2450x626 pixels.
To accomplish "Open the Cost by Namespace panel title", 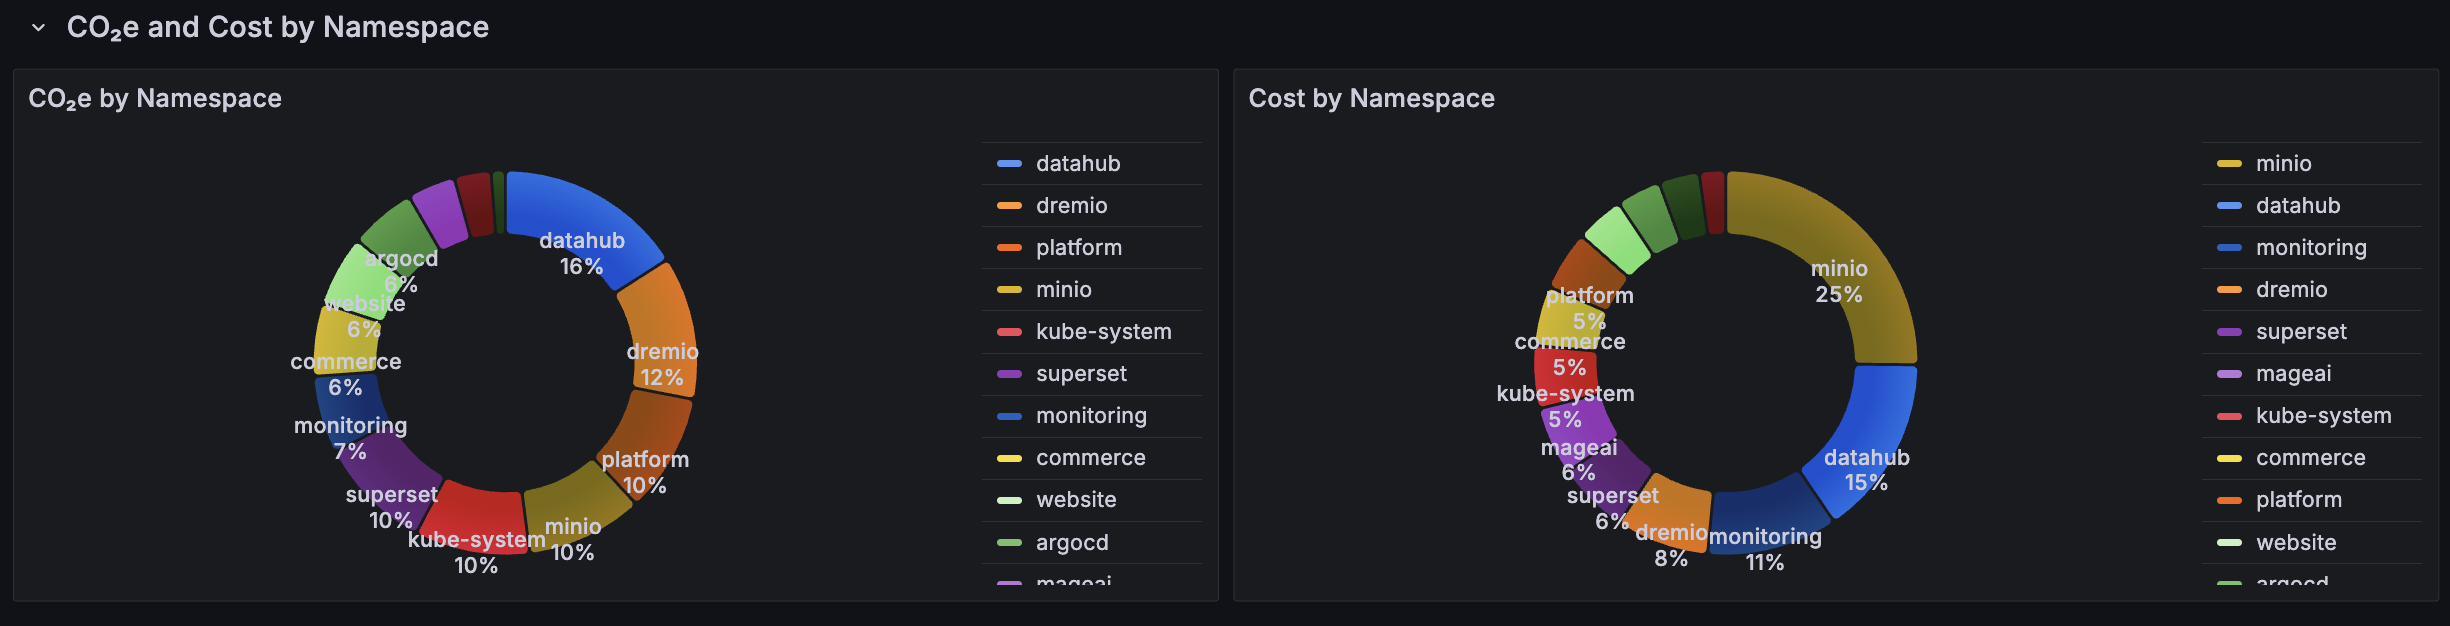I will tap(1371, 98).
